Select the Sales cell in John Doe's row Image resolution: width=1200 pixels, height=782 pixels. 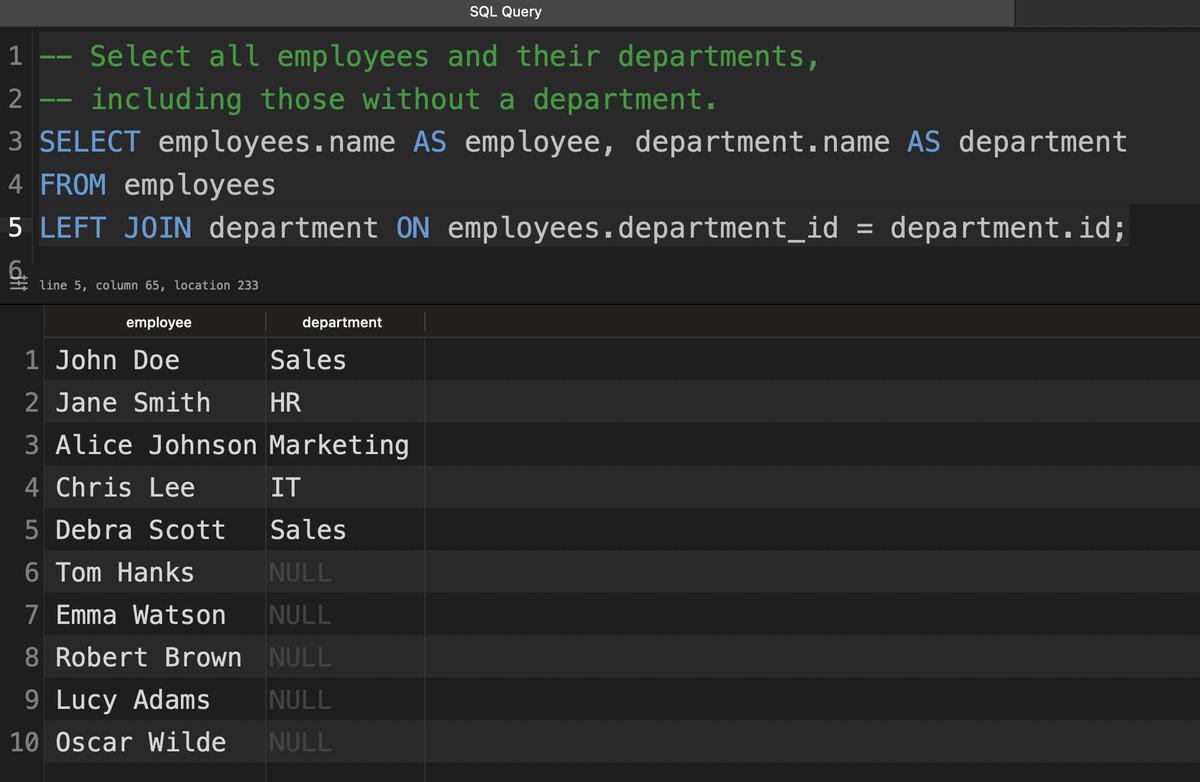[x=346, y=360]
